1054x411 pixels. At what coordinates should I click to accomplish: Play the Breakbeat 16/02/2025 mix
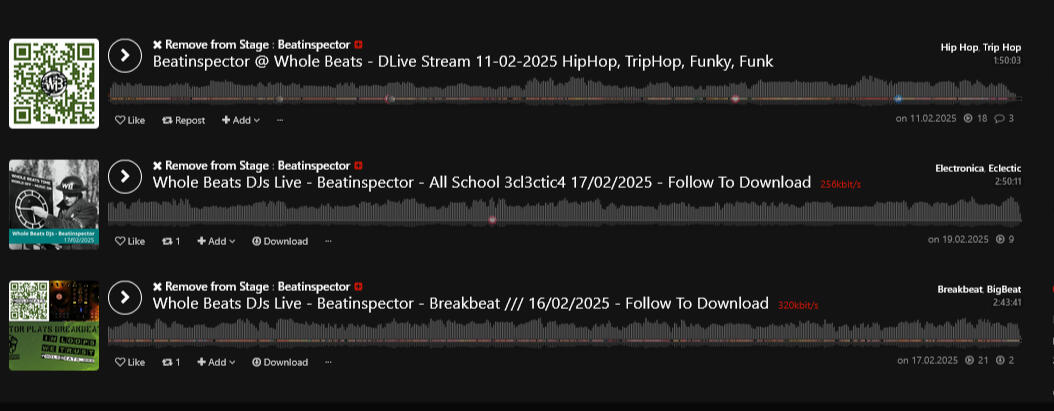(x=125, y=298)
